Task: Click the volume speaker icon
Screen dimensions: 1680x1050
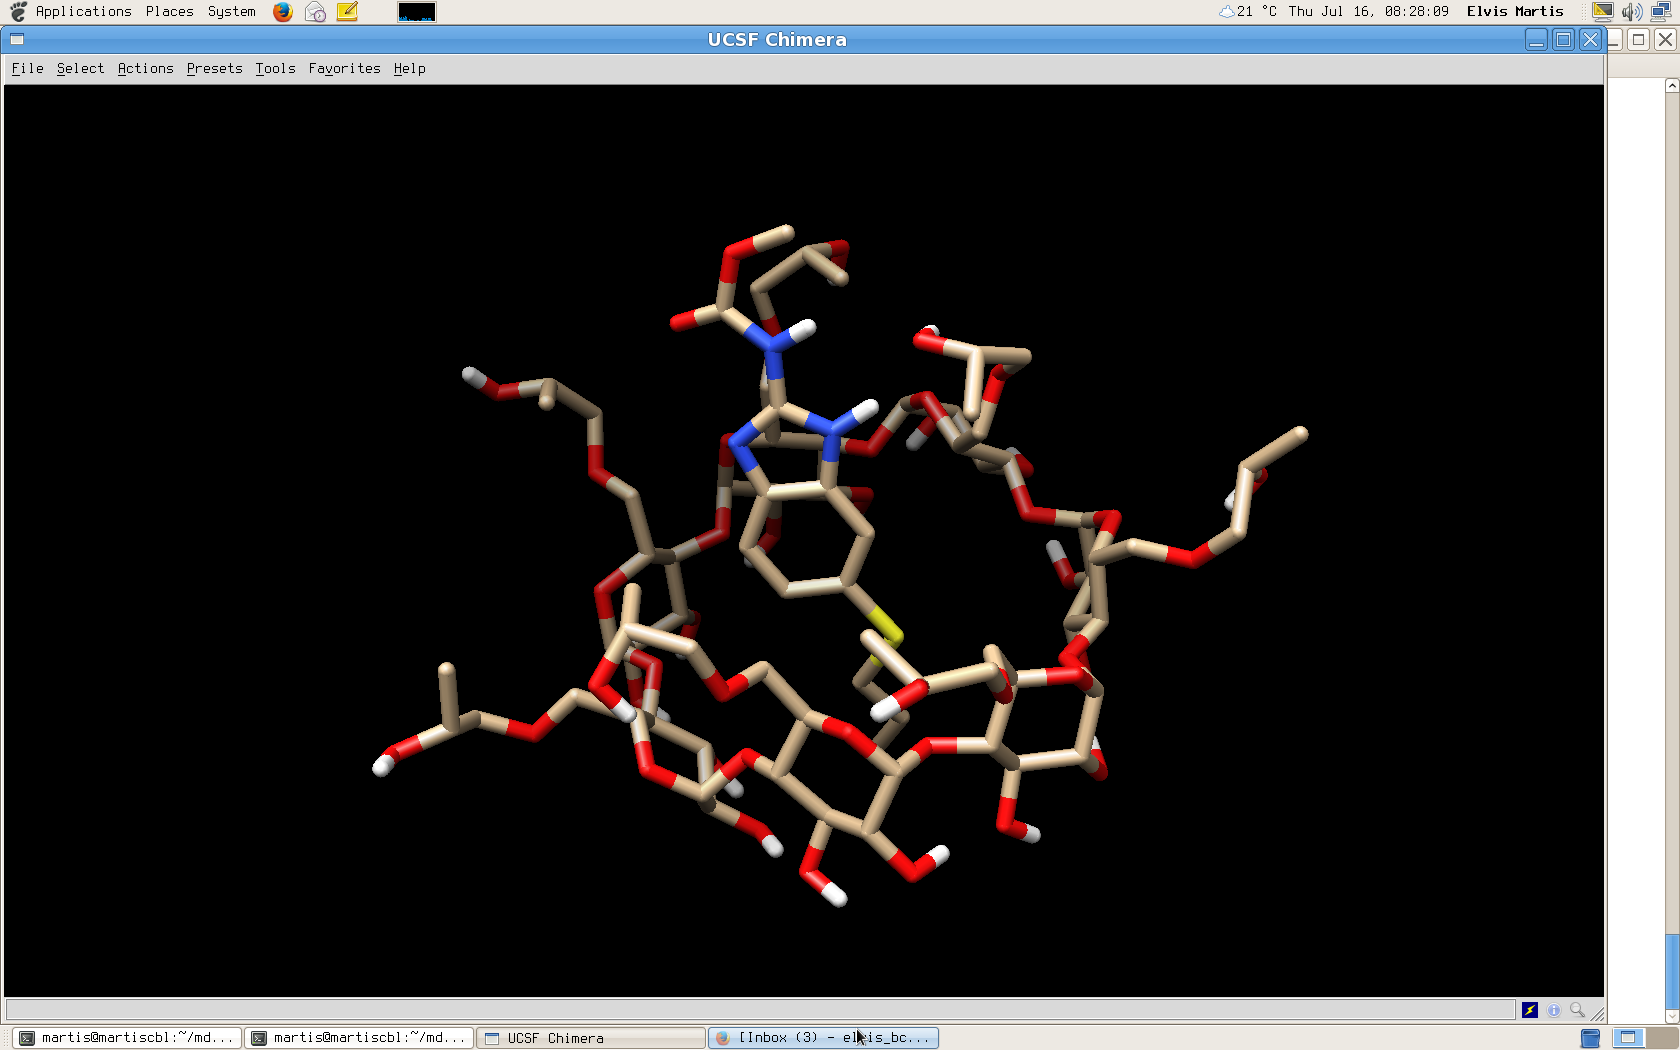Action: 1631,12
